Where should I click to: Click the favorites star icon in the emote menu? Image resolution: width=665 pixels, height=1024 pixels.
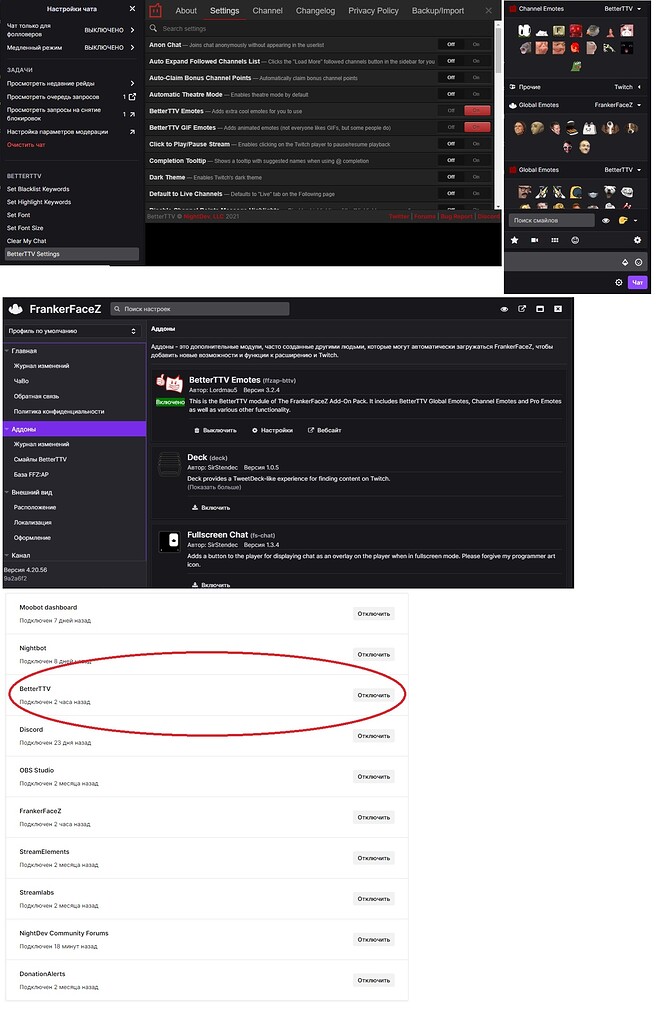tap(515, 240)
